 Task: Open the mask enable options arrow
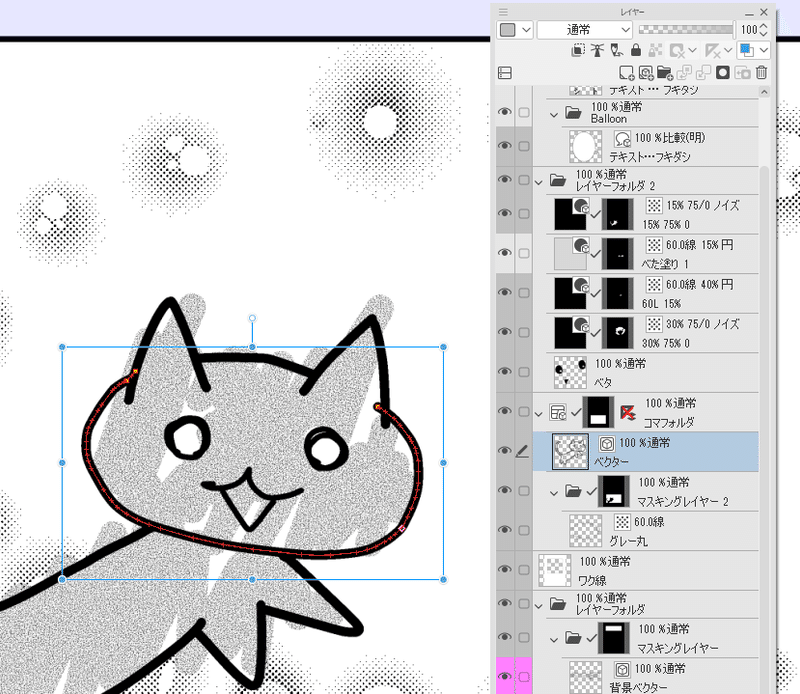coord(692,50)
